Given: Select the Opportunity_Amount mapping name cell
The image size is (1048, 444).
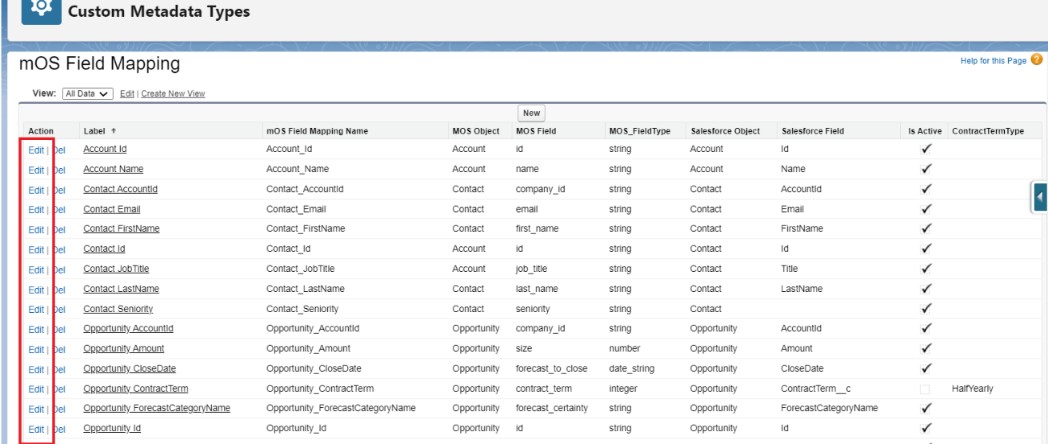Looking at the screenshot, I should point(308,349).
